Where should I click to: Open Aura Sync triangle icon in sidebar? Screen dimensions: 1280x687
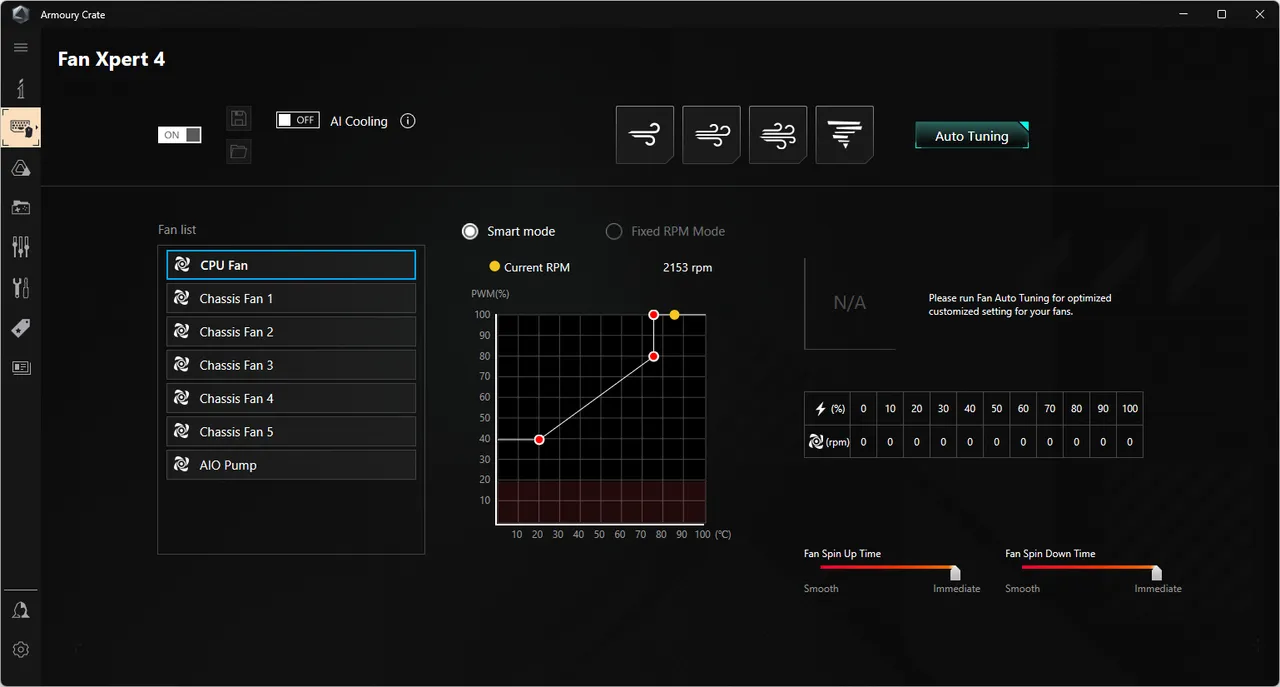[21, 169]
